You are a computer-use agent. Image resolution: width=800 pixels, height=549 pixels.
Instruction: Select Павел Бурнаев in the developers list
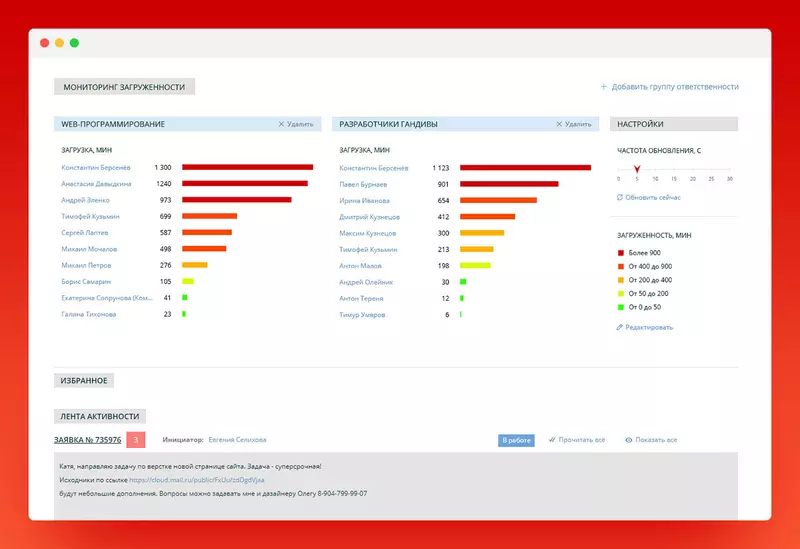[x=364, y=184]
